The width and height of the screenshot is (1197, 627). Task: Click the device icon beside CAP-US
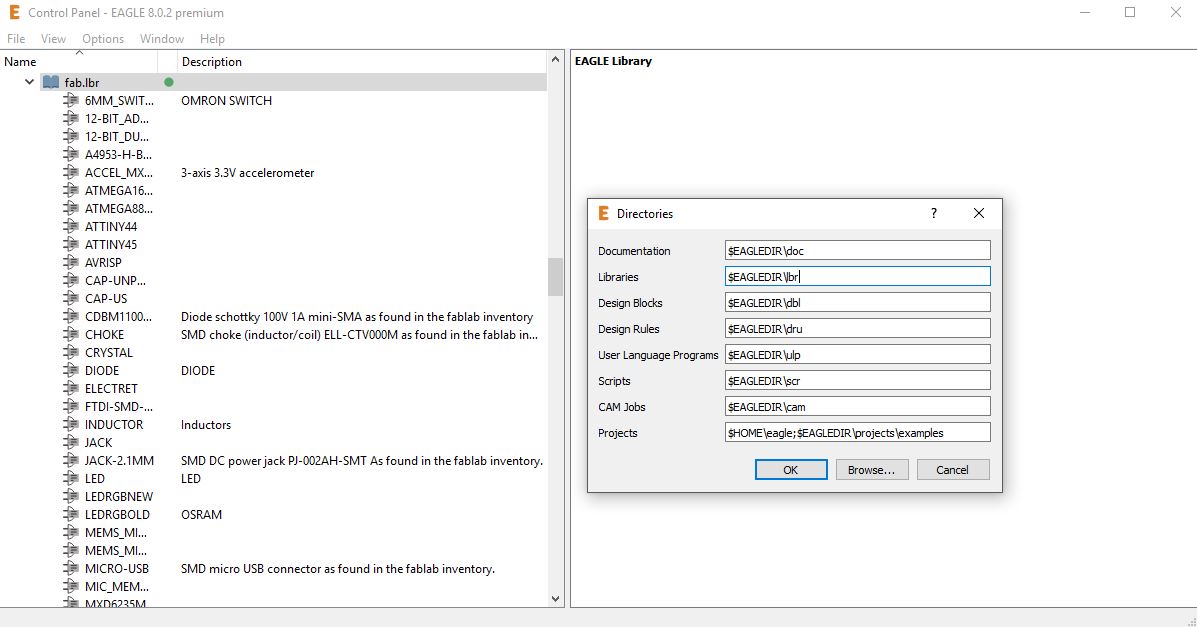pyautogui.click(x=71, y=298)
